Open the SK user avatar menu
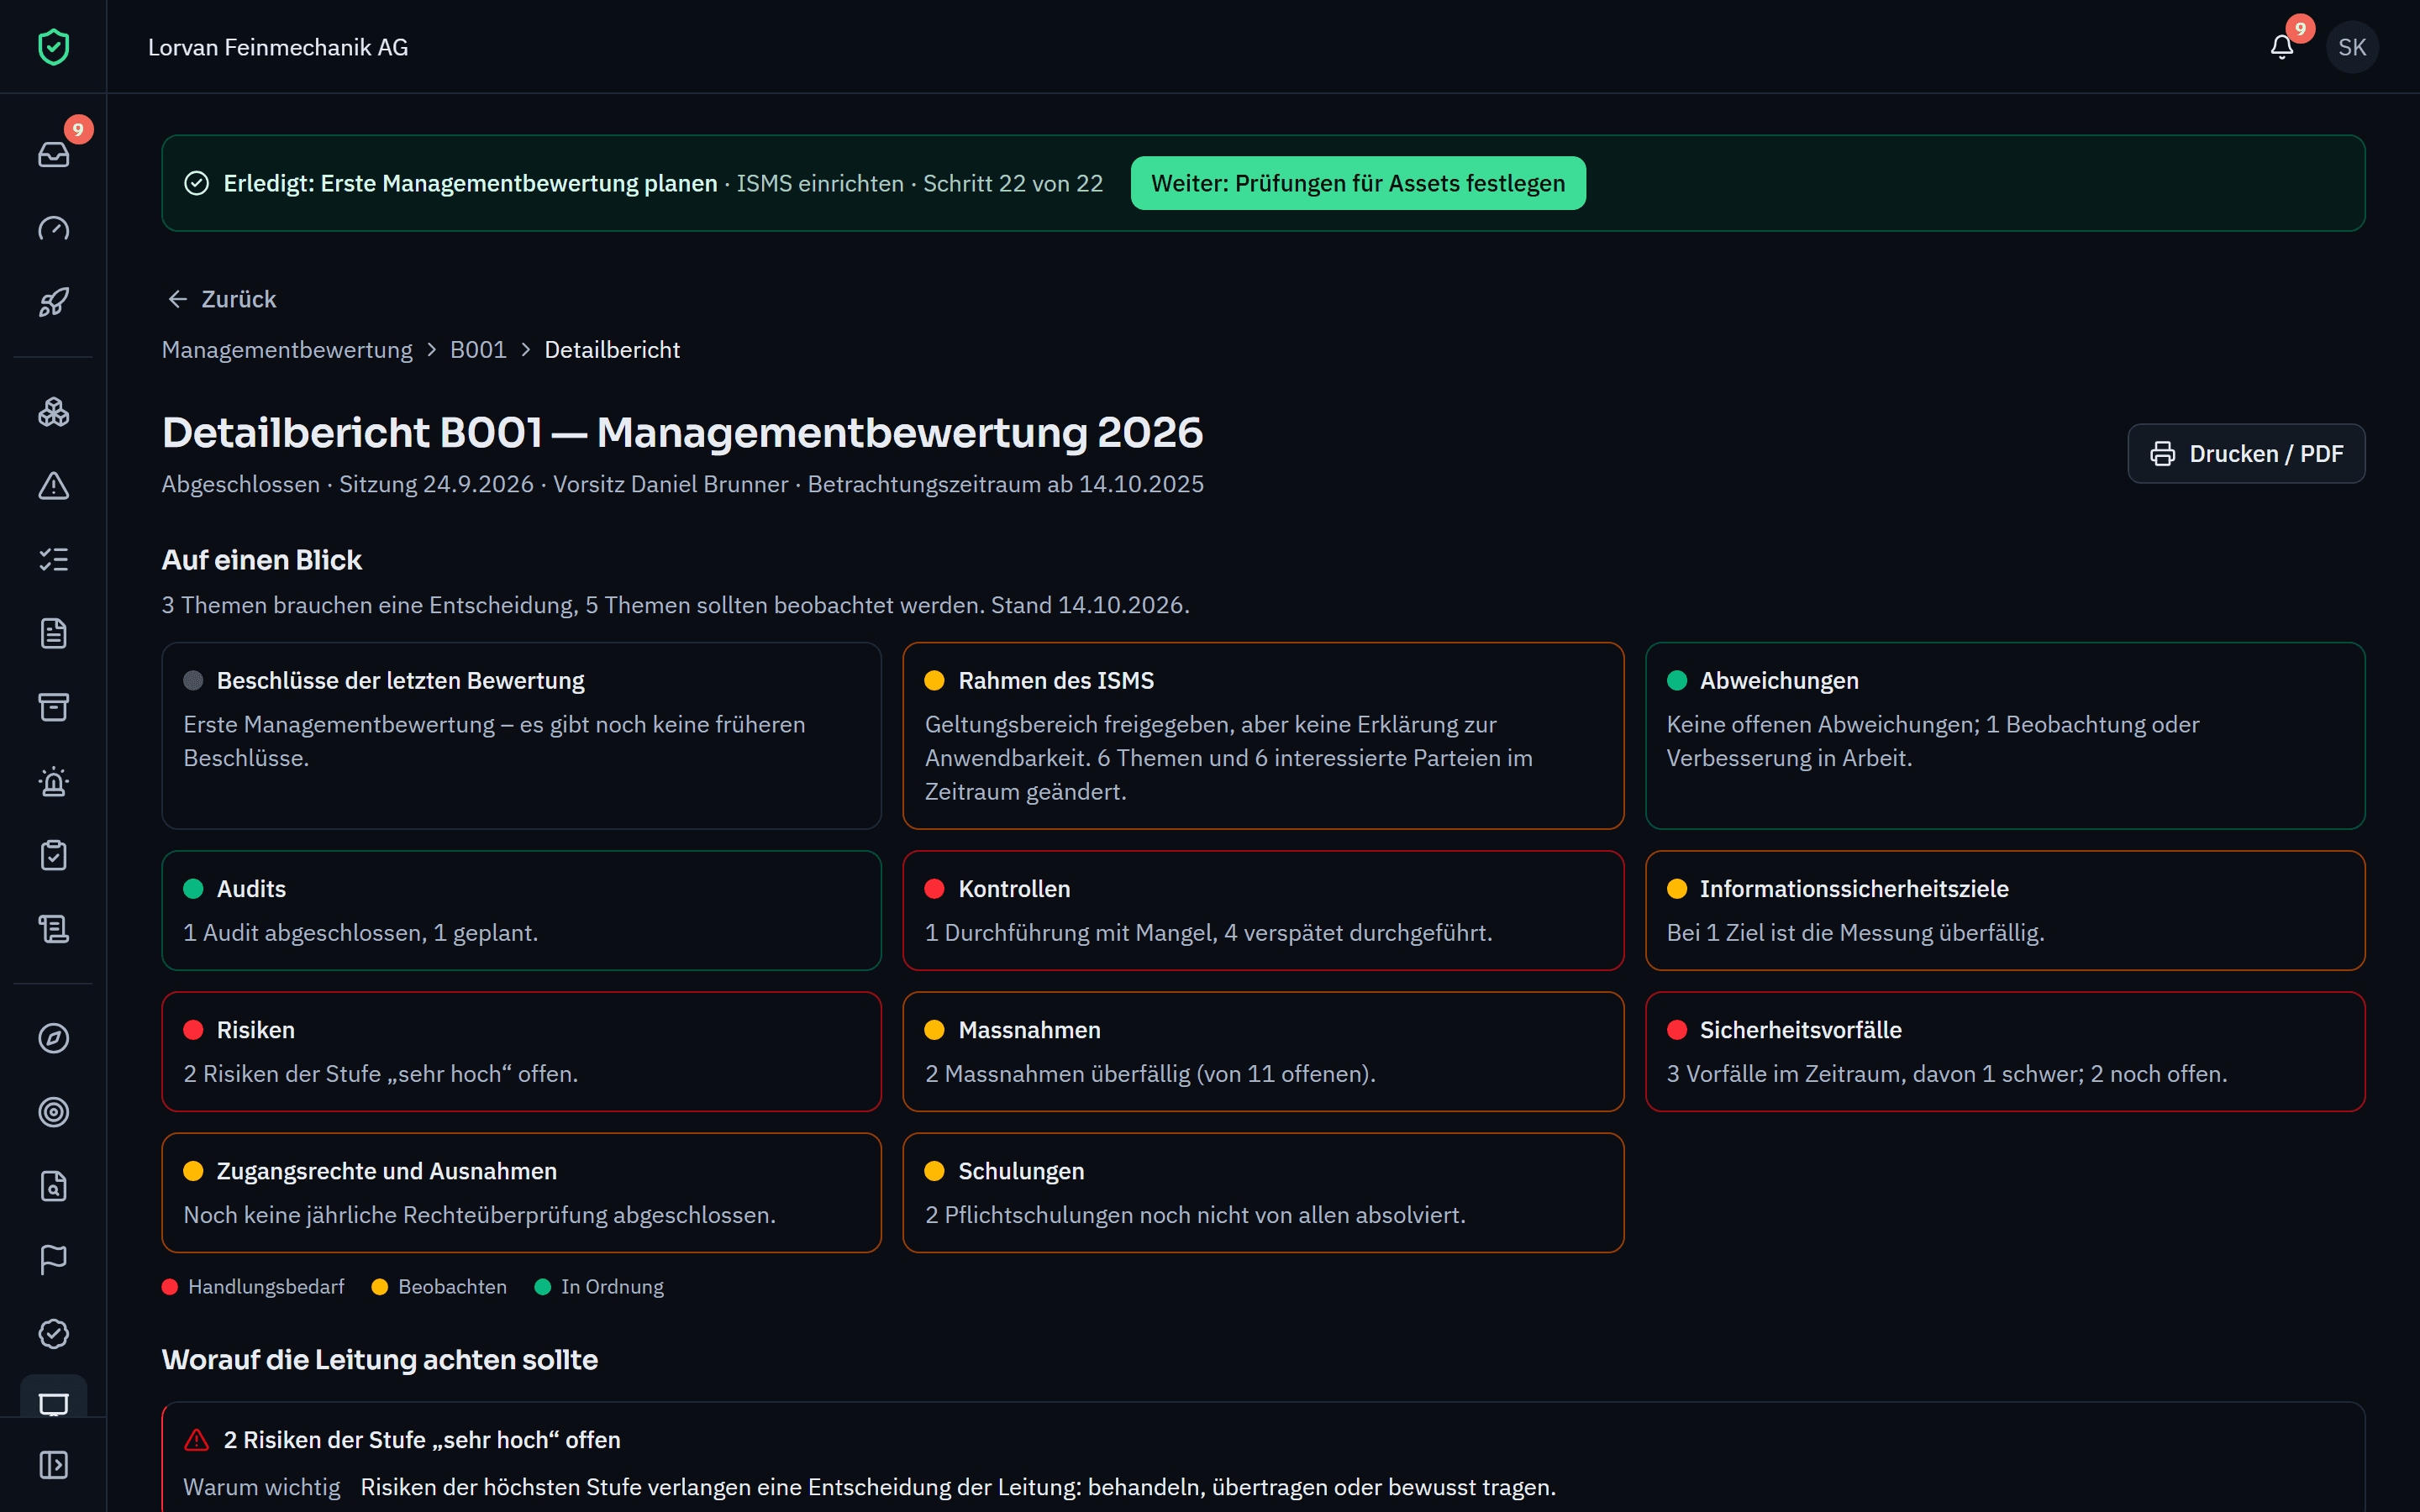The width and height of the screenshot is (2420, 1512). pyautogui.click(x=2352, y=47)
